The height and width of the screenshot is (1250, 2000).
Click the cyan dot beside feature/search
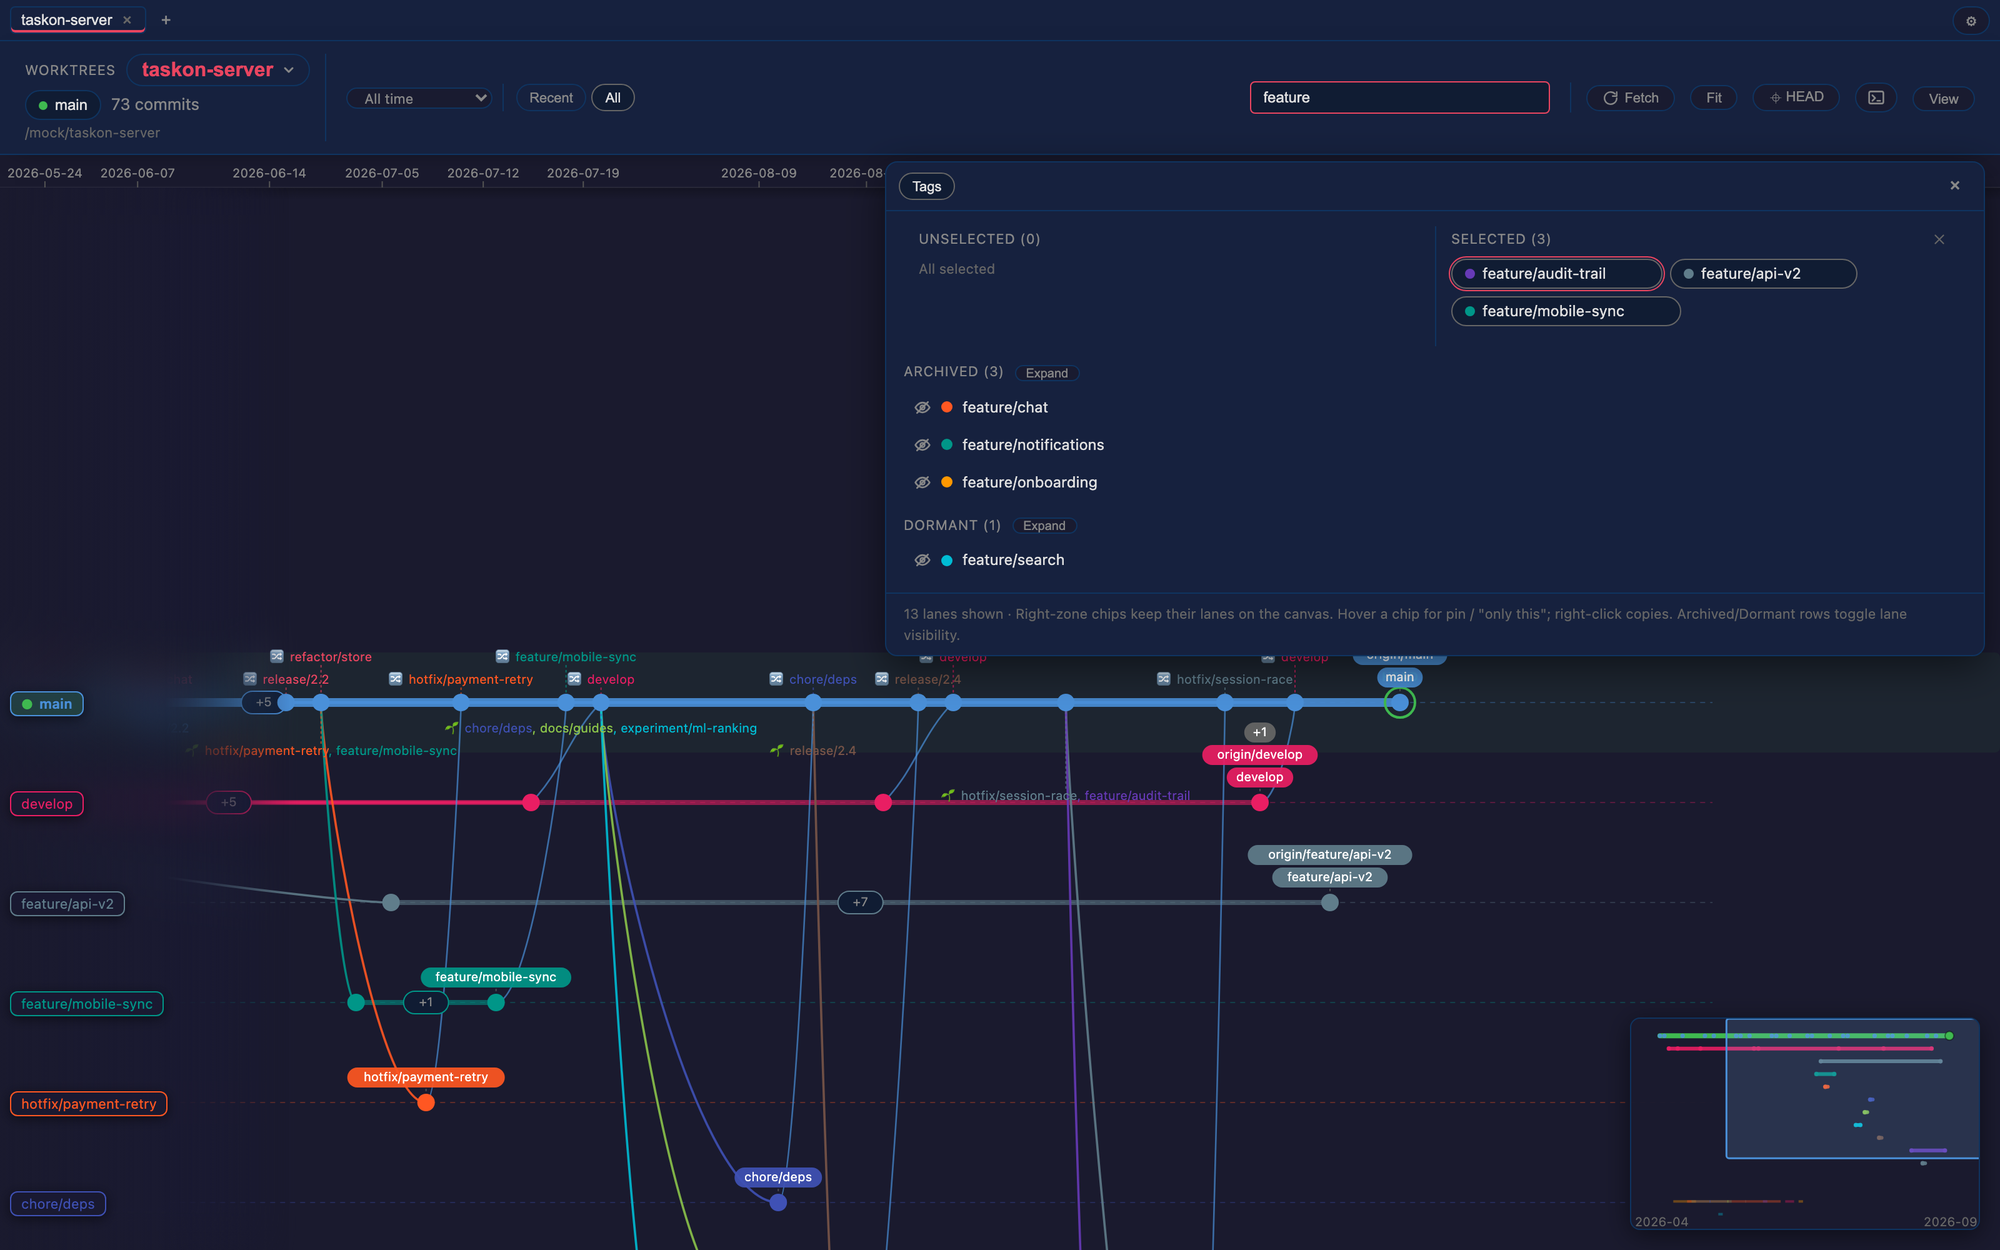pyautogui.click(x=947, y=560)
